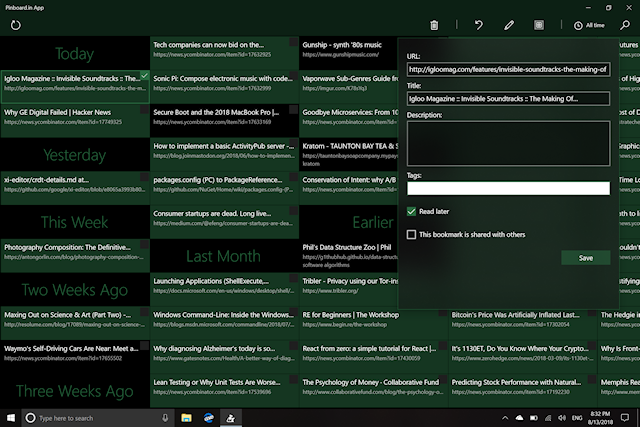Tick the Tech companies can now bid checkbox
This screenshot has width=640, height=427.
(293, 42)
